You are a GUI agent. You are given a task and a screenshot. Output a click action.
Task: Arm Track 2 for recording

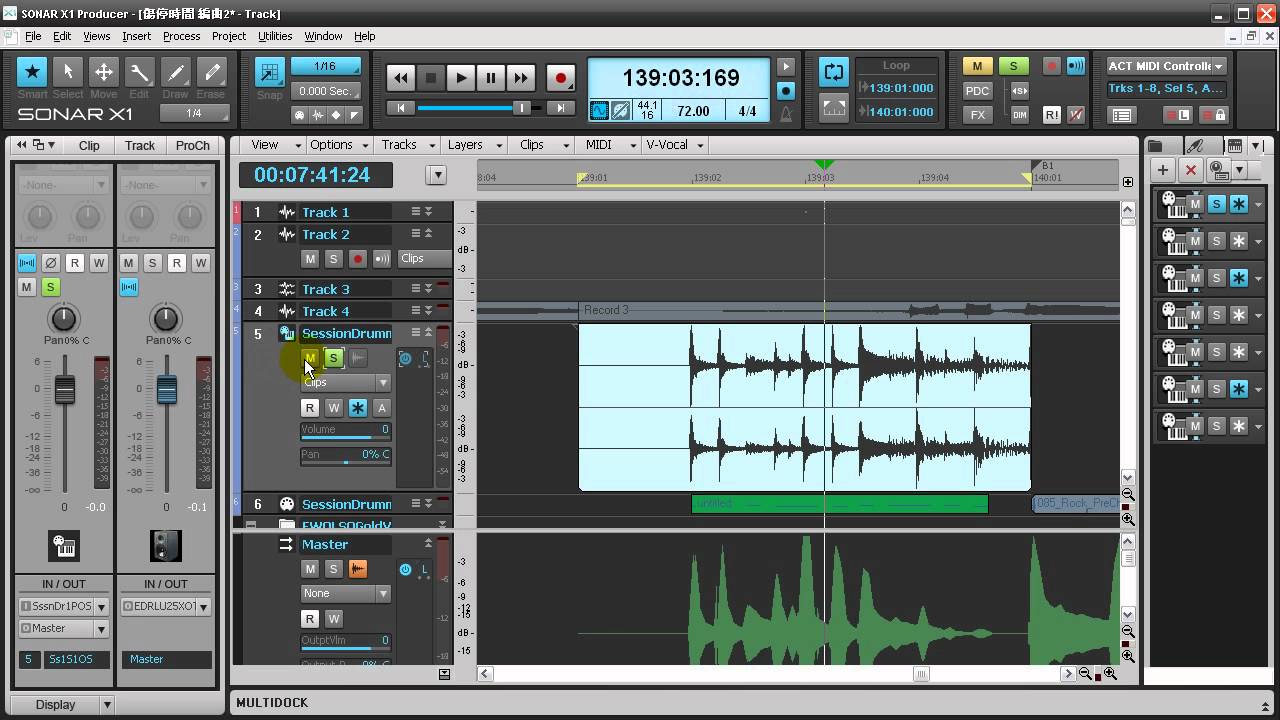coord(358,259)
